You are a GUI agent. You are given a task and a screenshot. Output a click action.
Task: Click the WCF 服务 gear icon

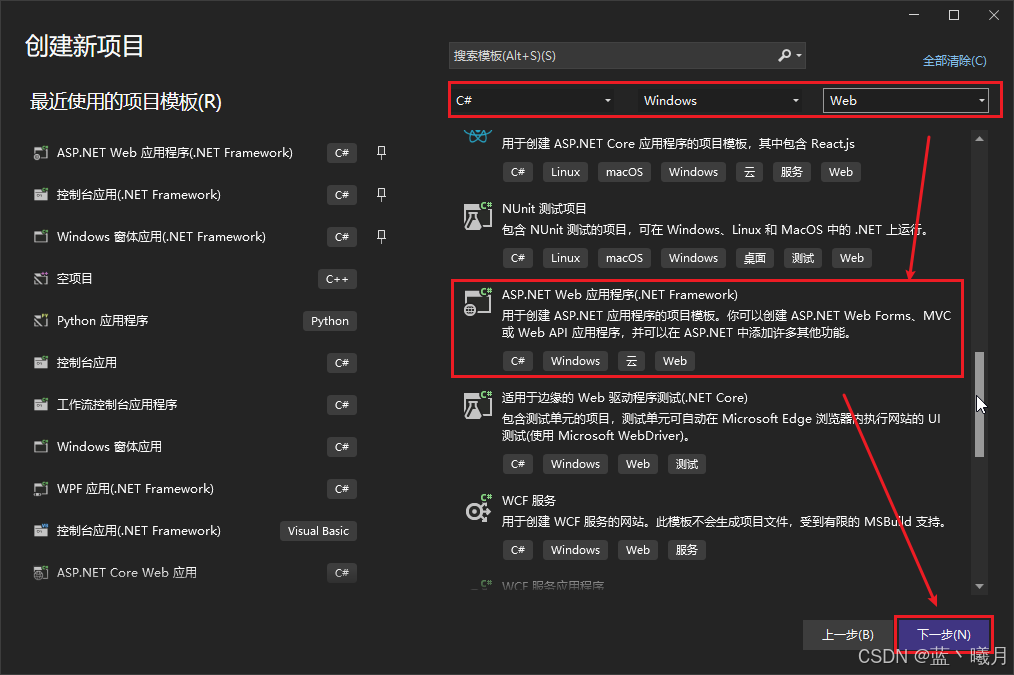[x=478, y=509]
